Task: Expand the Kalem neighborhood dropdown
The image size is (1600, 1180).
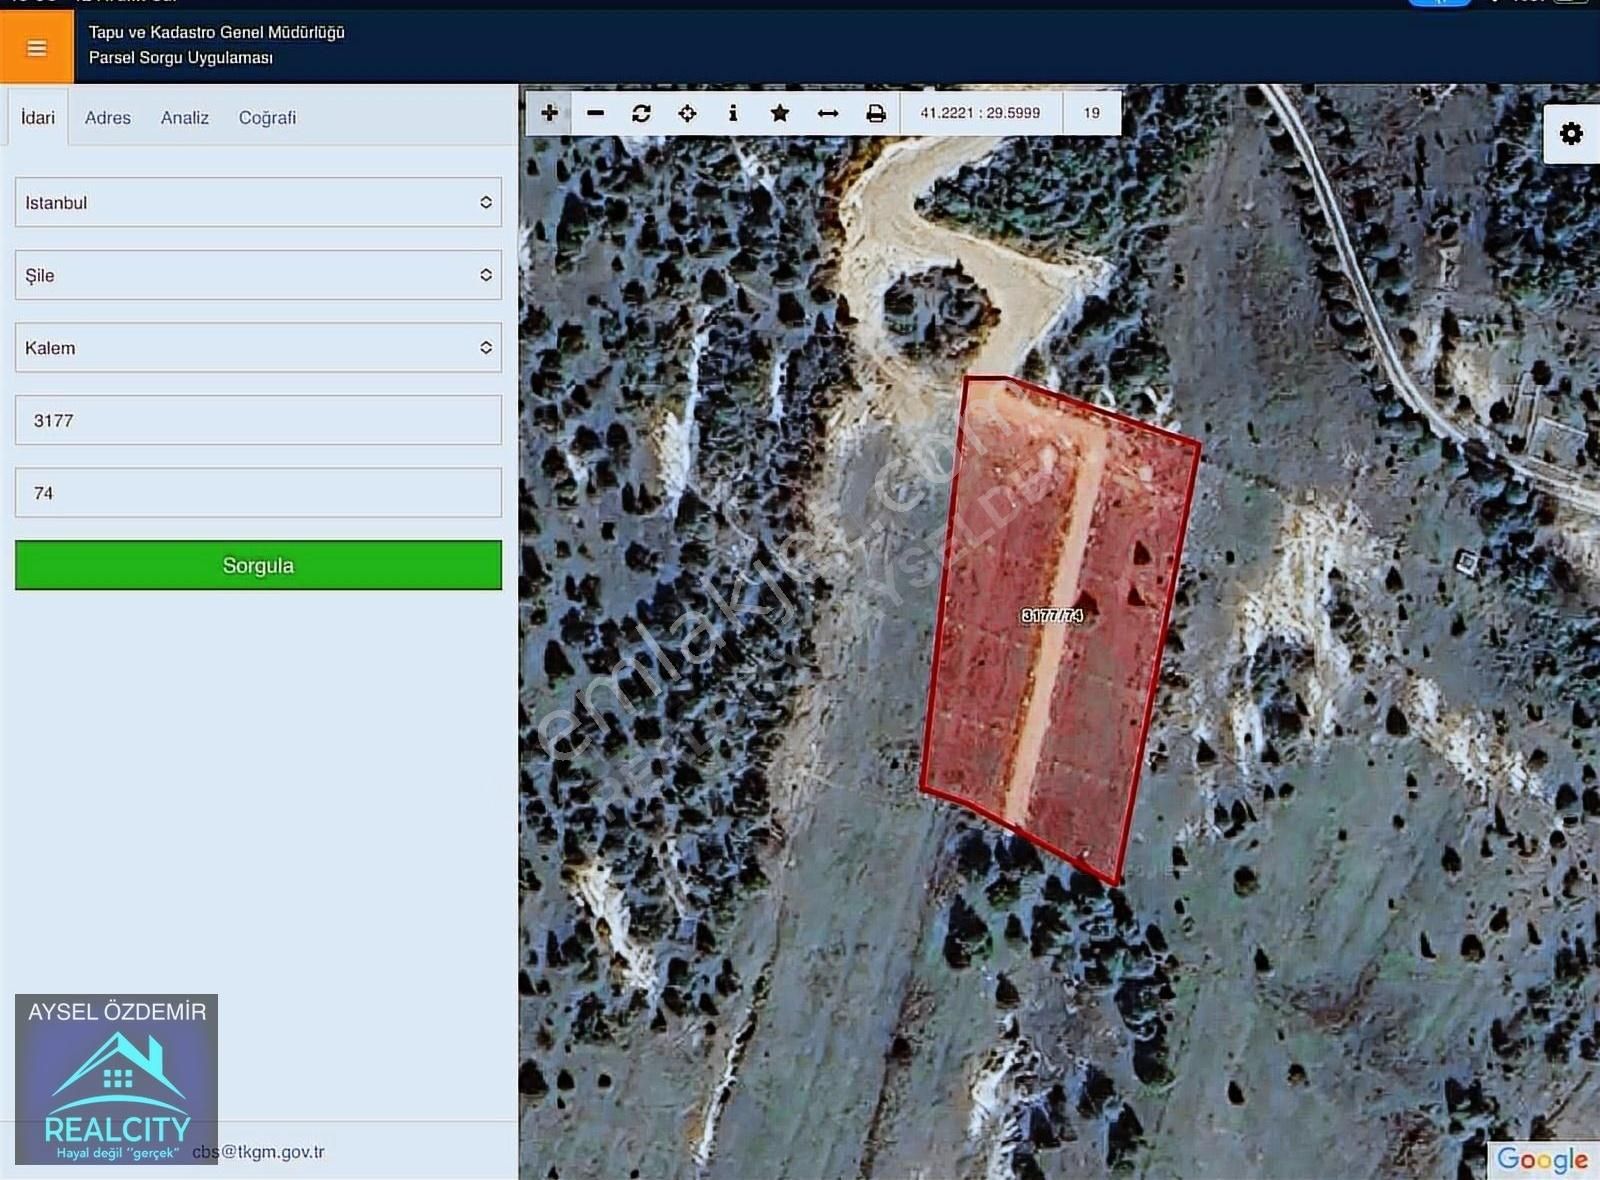Action: tap(258, 347)
